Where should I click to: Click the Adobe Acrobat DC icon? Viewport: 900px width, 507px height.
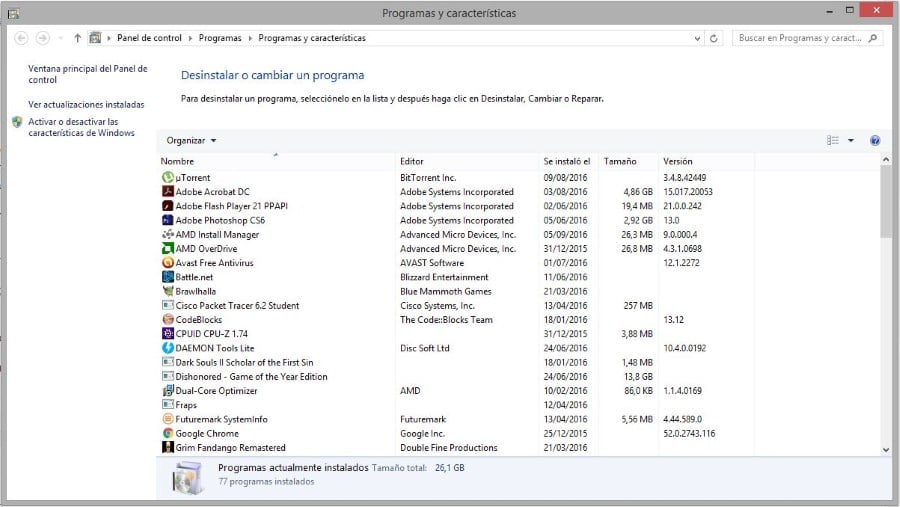coord(168,192)
